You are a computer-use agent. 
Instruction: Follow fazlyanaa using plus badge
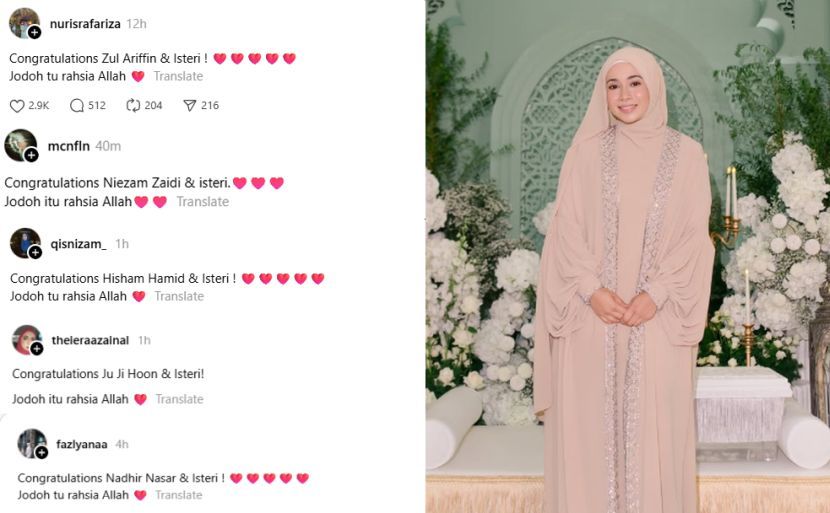point(41,452)
